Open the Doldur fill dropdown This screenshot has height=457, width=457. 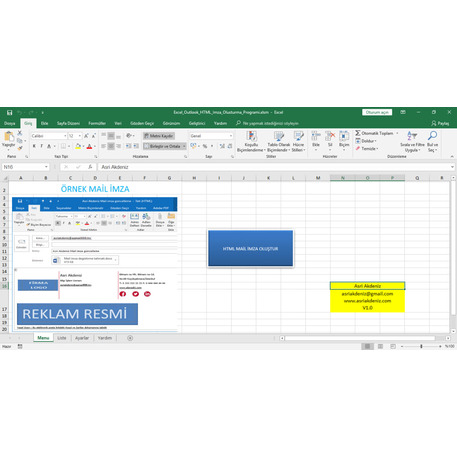click(366, 141)
